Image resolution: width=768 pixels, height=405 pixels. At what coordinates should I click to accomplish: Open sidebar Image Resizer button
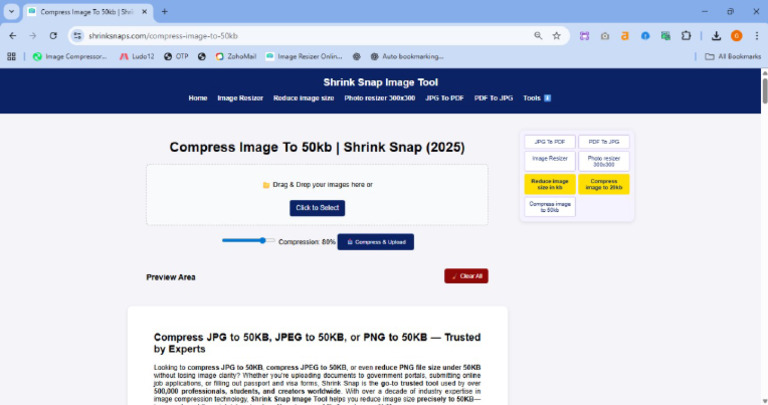(x=550, y=161)
